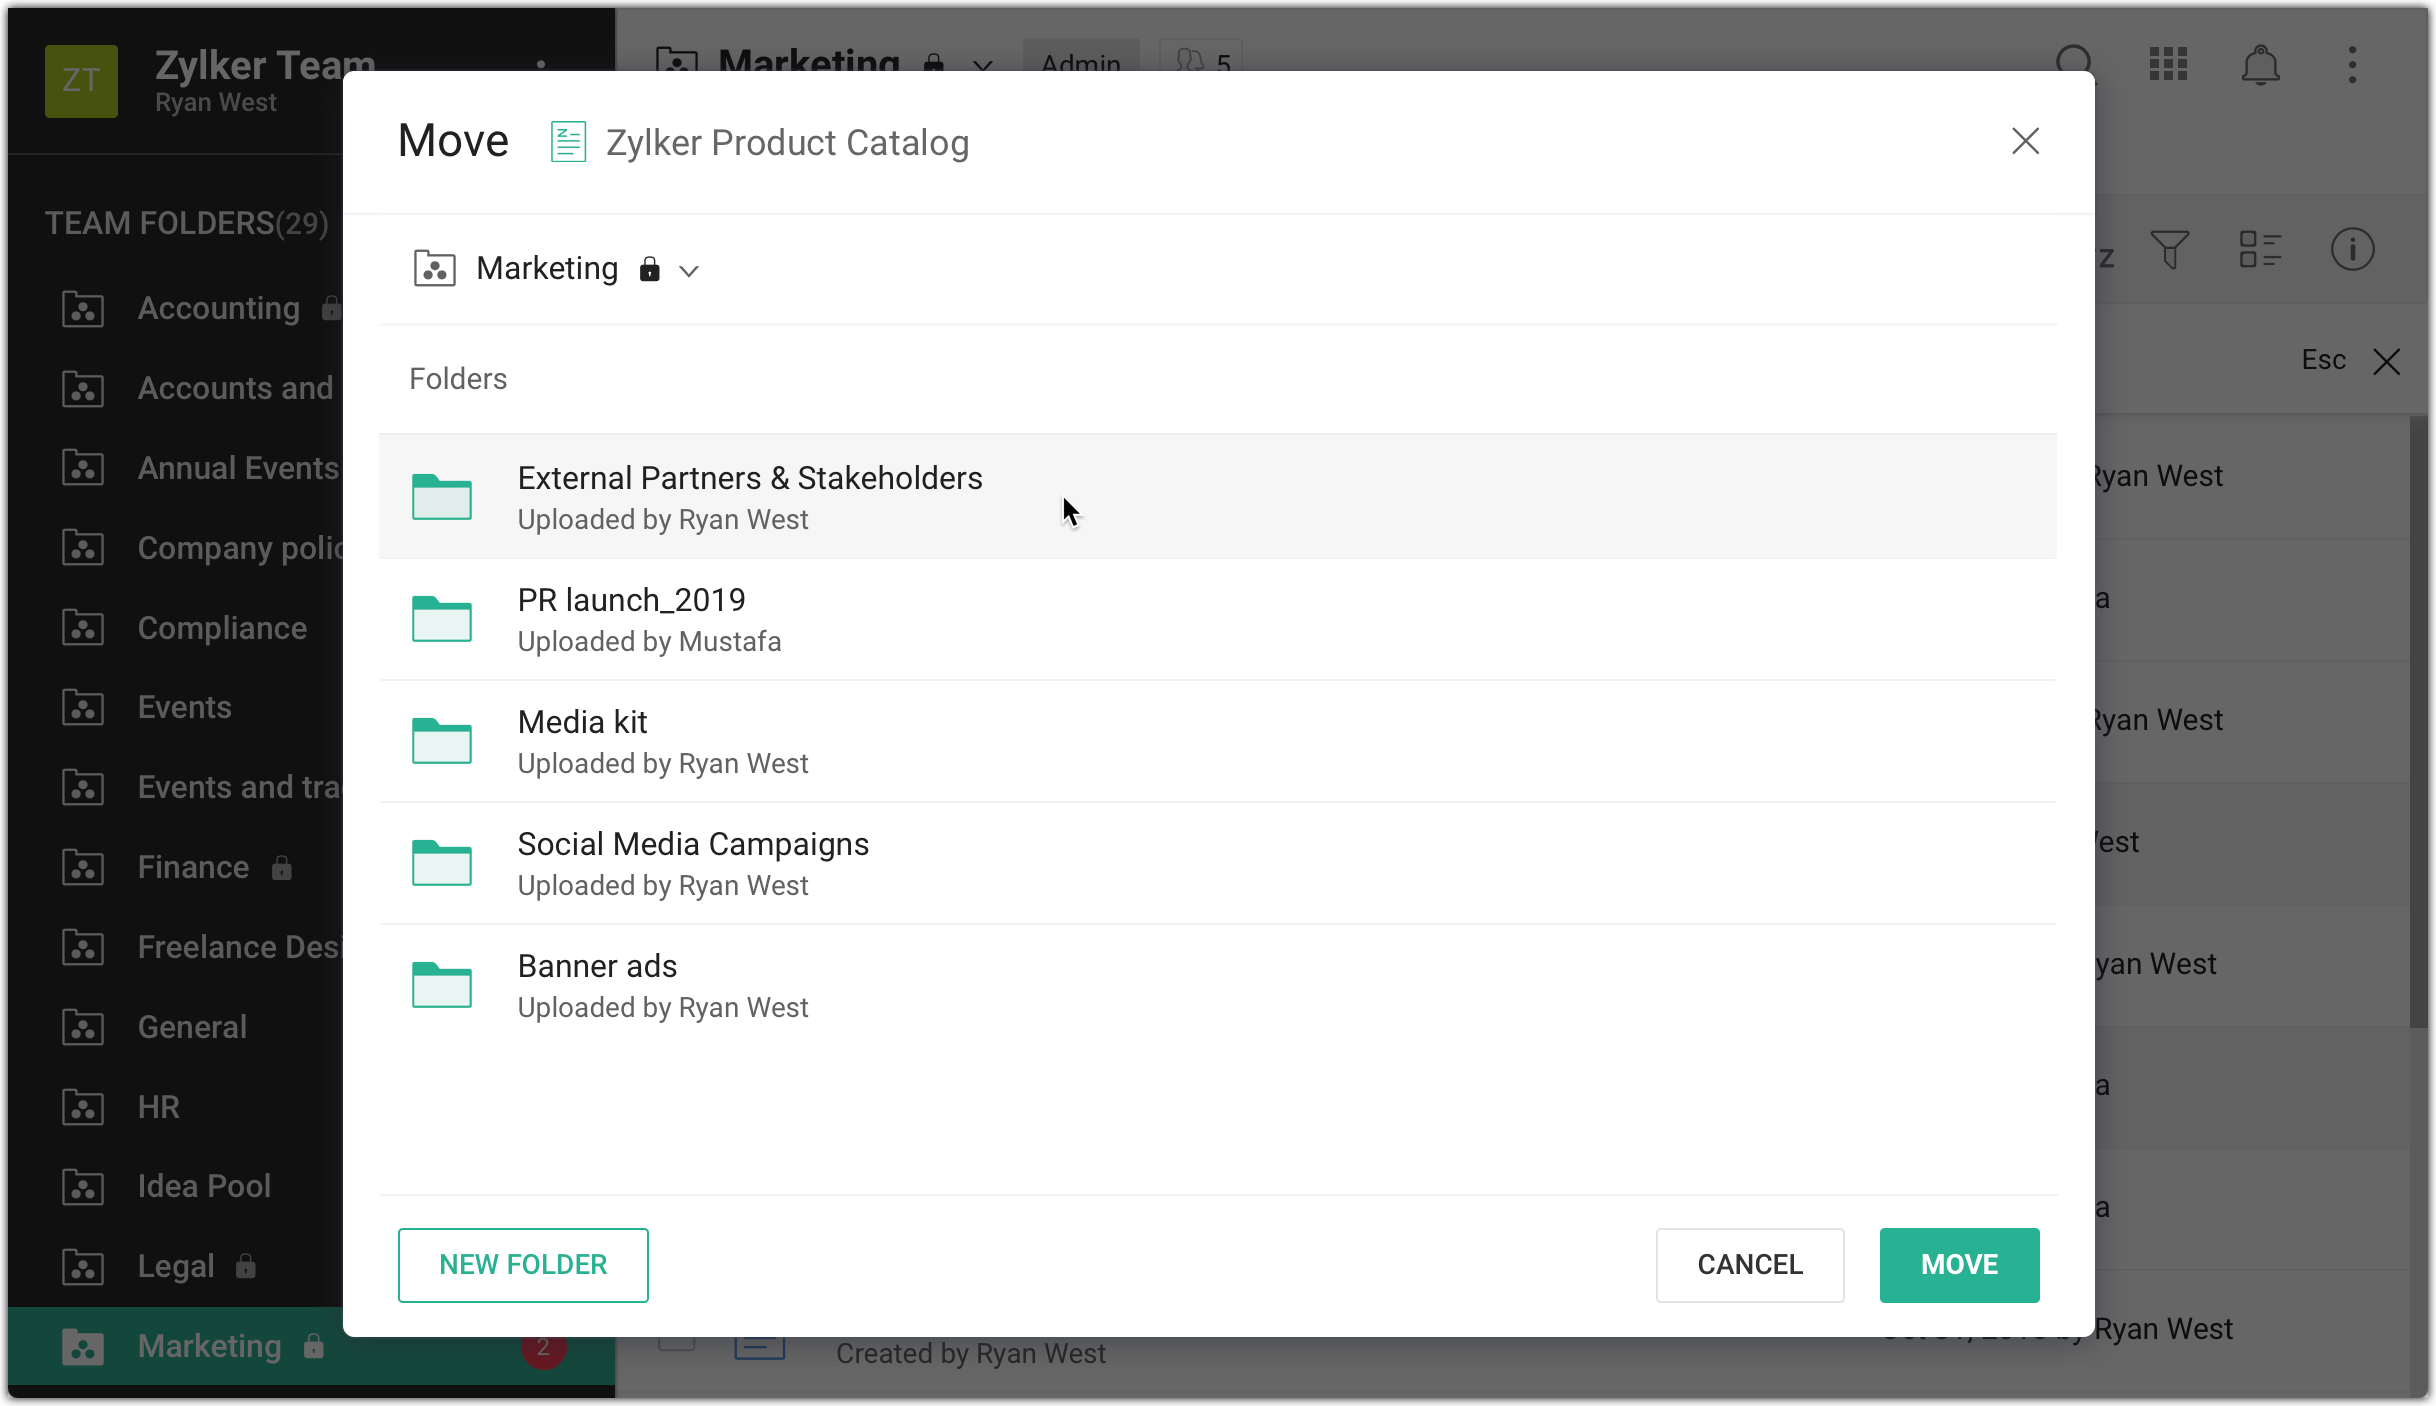Expand the Marketing location dropdown chevron
2436x1406 pixels.
point(689,271)
